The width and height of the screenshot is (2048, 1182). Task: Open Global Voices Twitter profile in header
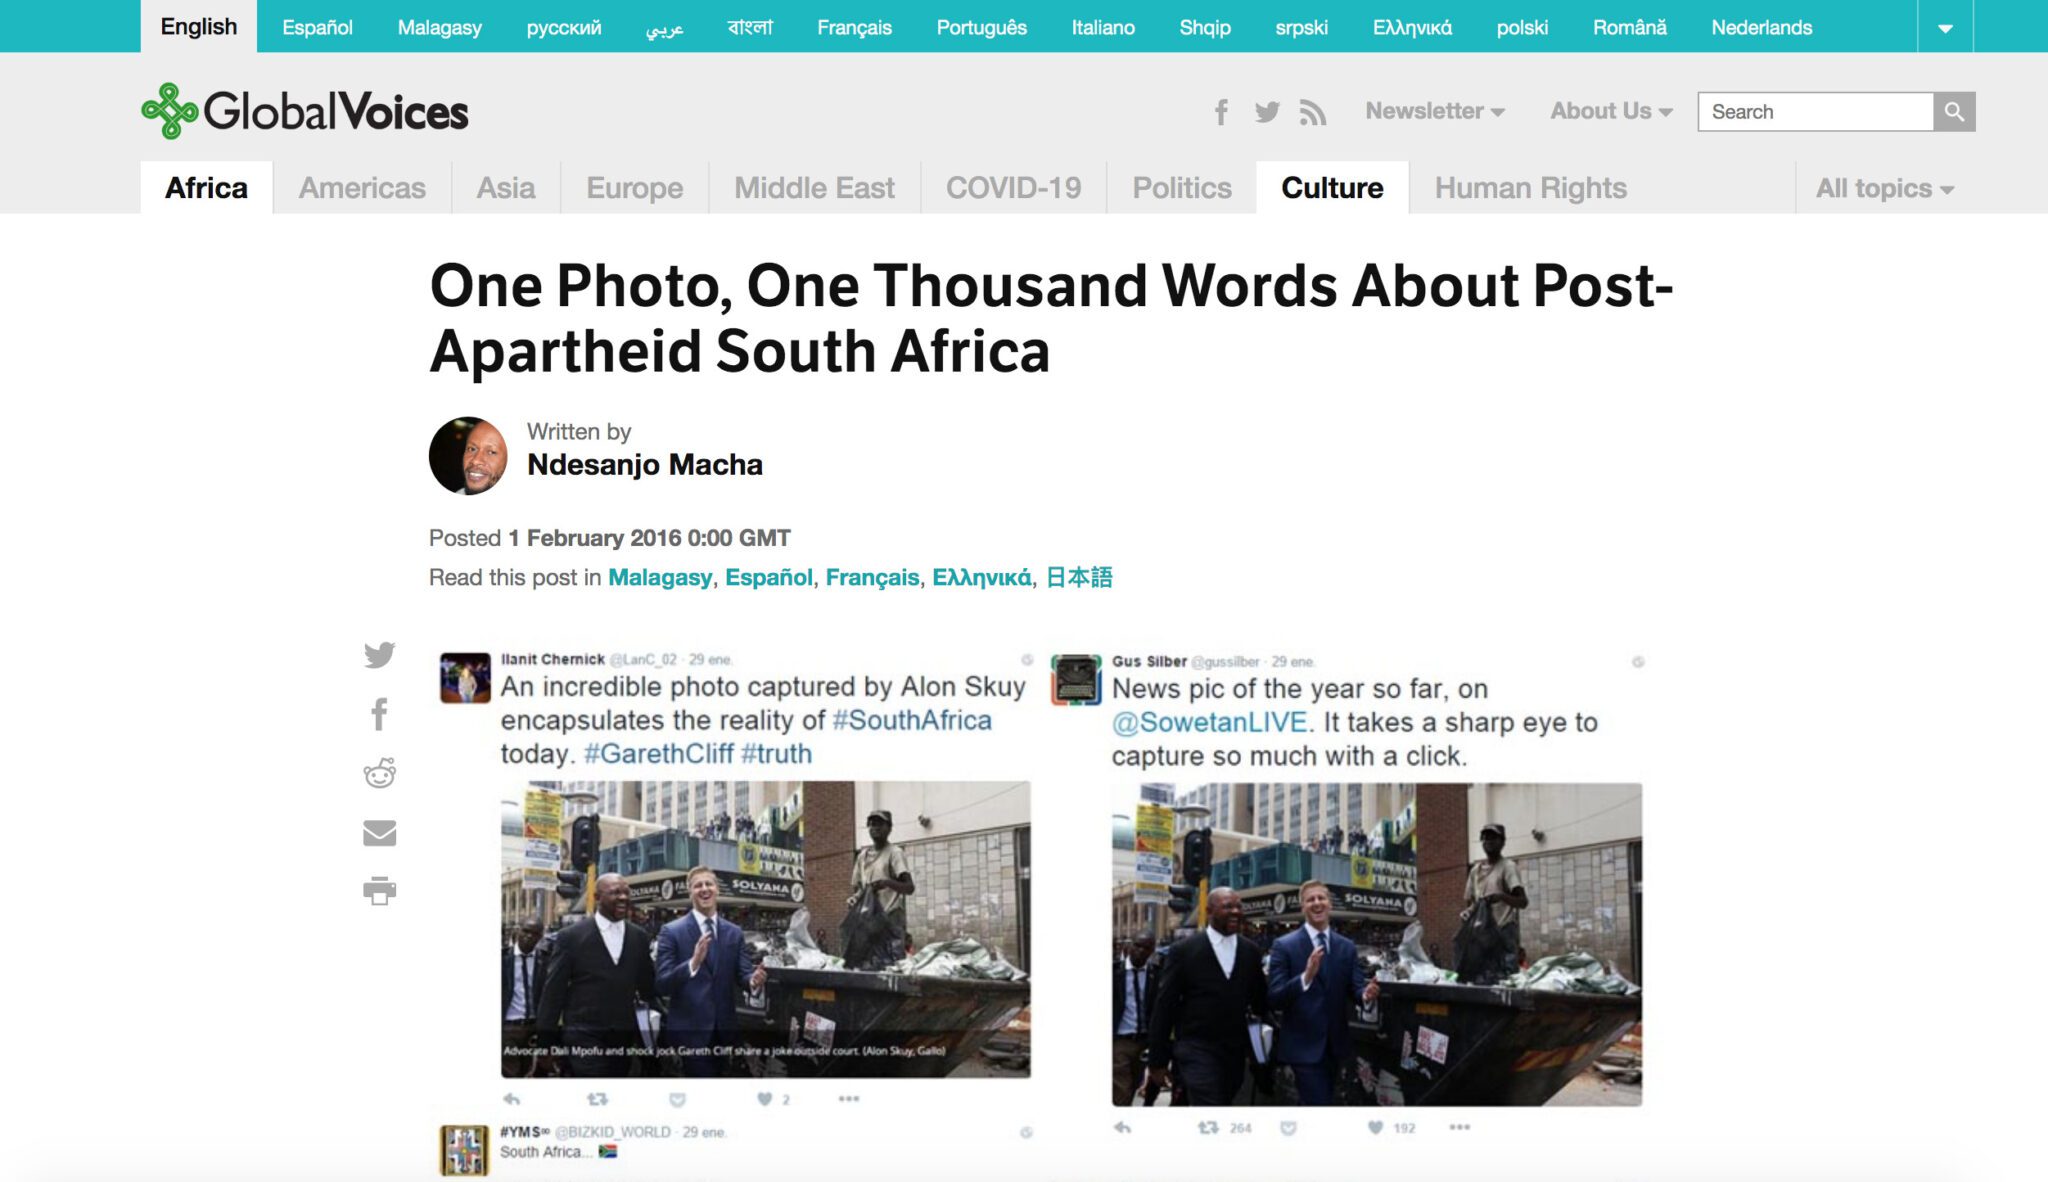(x=1267, y=112)
